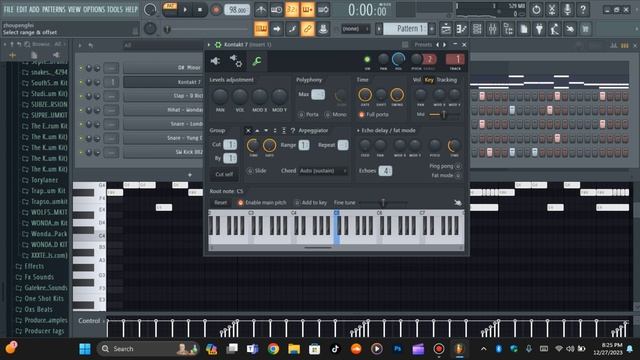The width and height of the screenshot is (640, 360).
Task: Toggle the Kontakt 7 channel ON light
Action: coord(367,60)
